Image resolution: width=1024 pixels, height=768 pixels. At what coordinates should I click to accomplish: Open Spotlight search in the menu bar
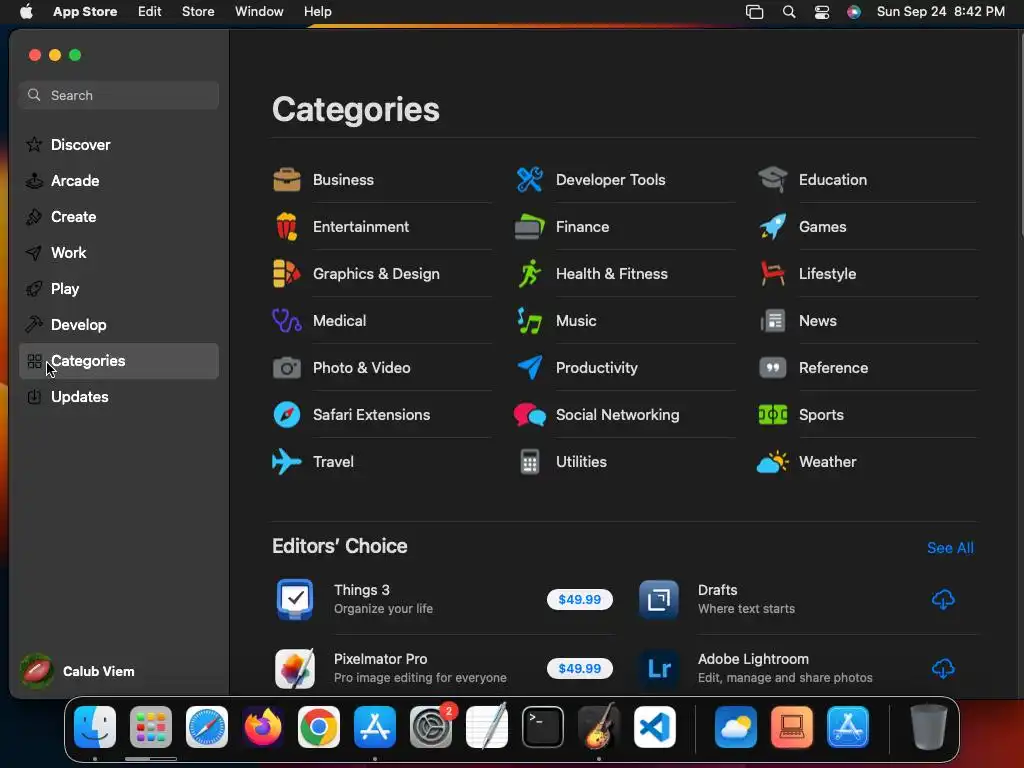click(789, 12)
